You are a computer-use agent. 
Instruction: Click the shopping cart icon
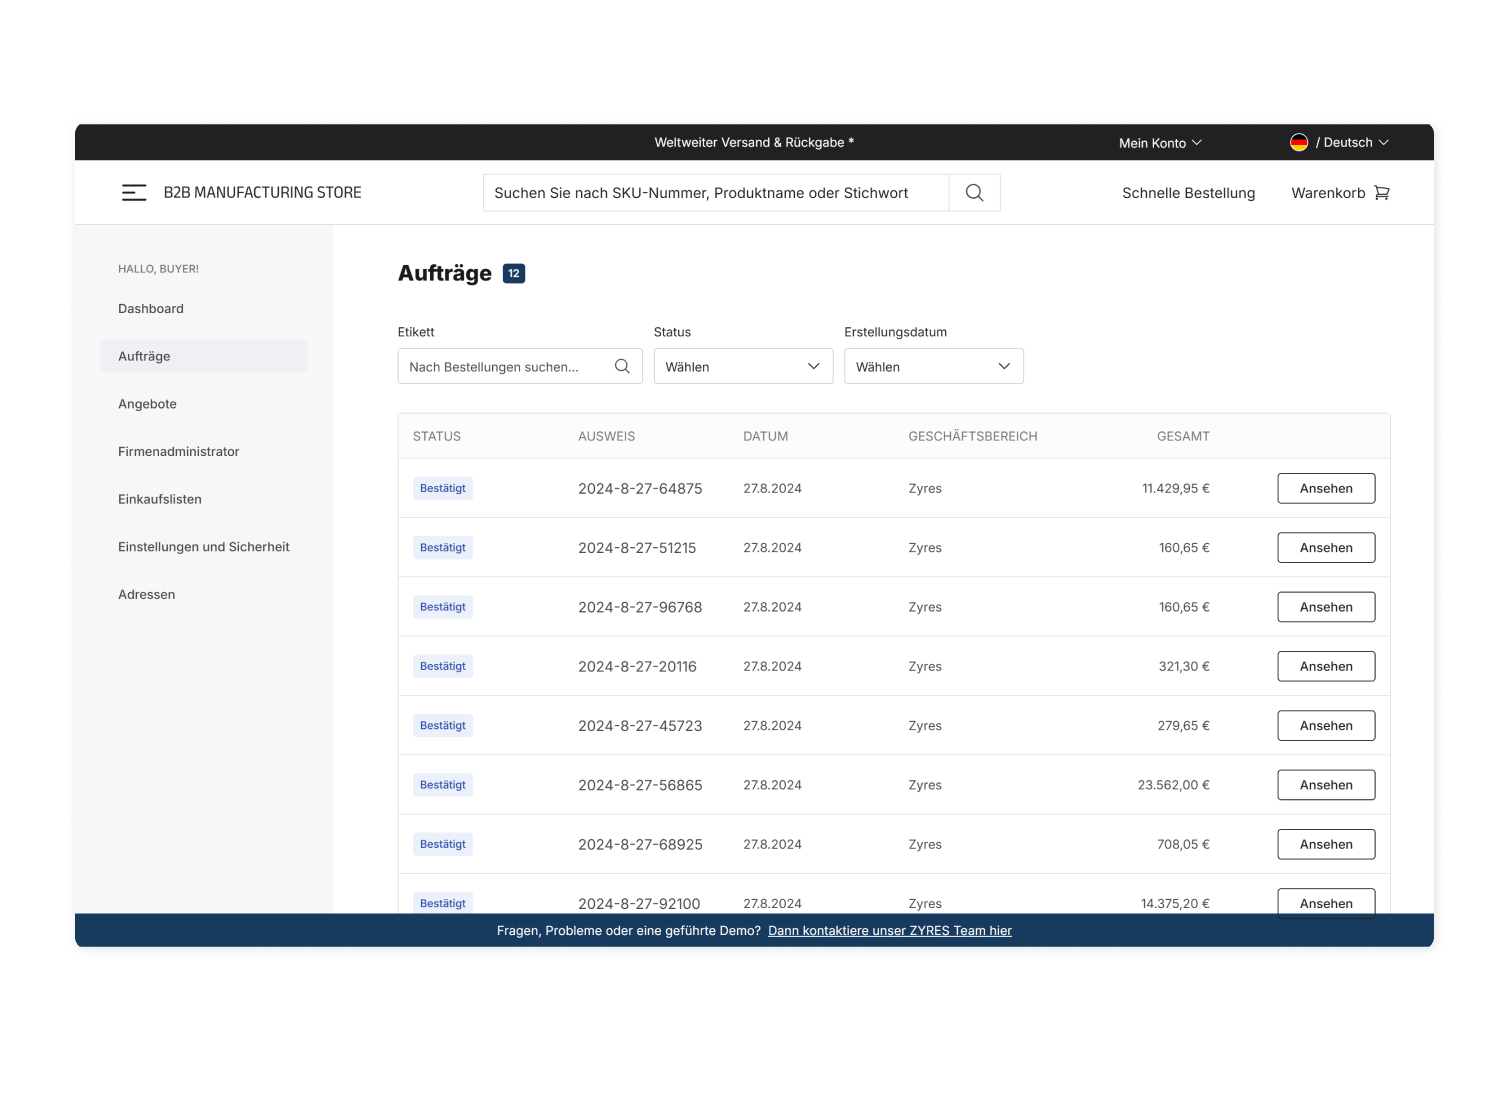pos(1382,193)
